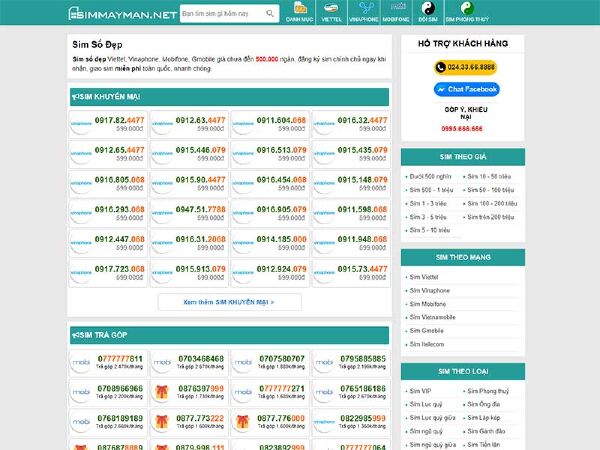Click Mobi logo beside 0768189189
This screenshot has height=450, width=600.
point(81,422)
